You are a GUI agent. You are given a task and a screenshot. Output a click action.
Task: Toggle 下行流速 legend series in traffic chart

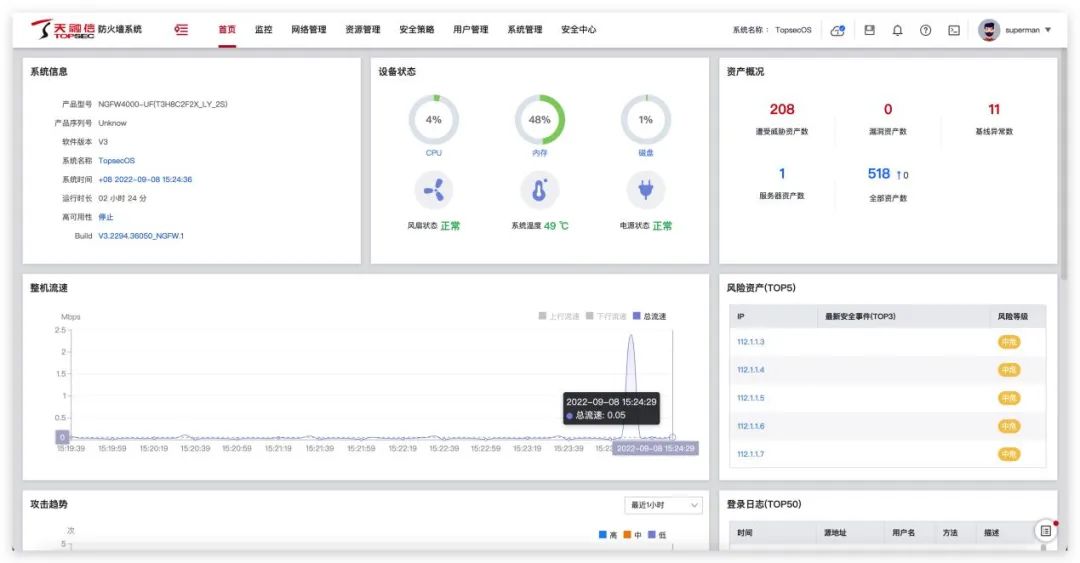tap(606, 316)
